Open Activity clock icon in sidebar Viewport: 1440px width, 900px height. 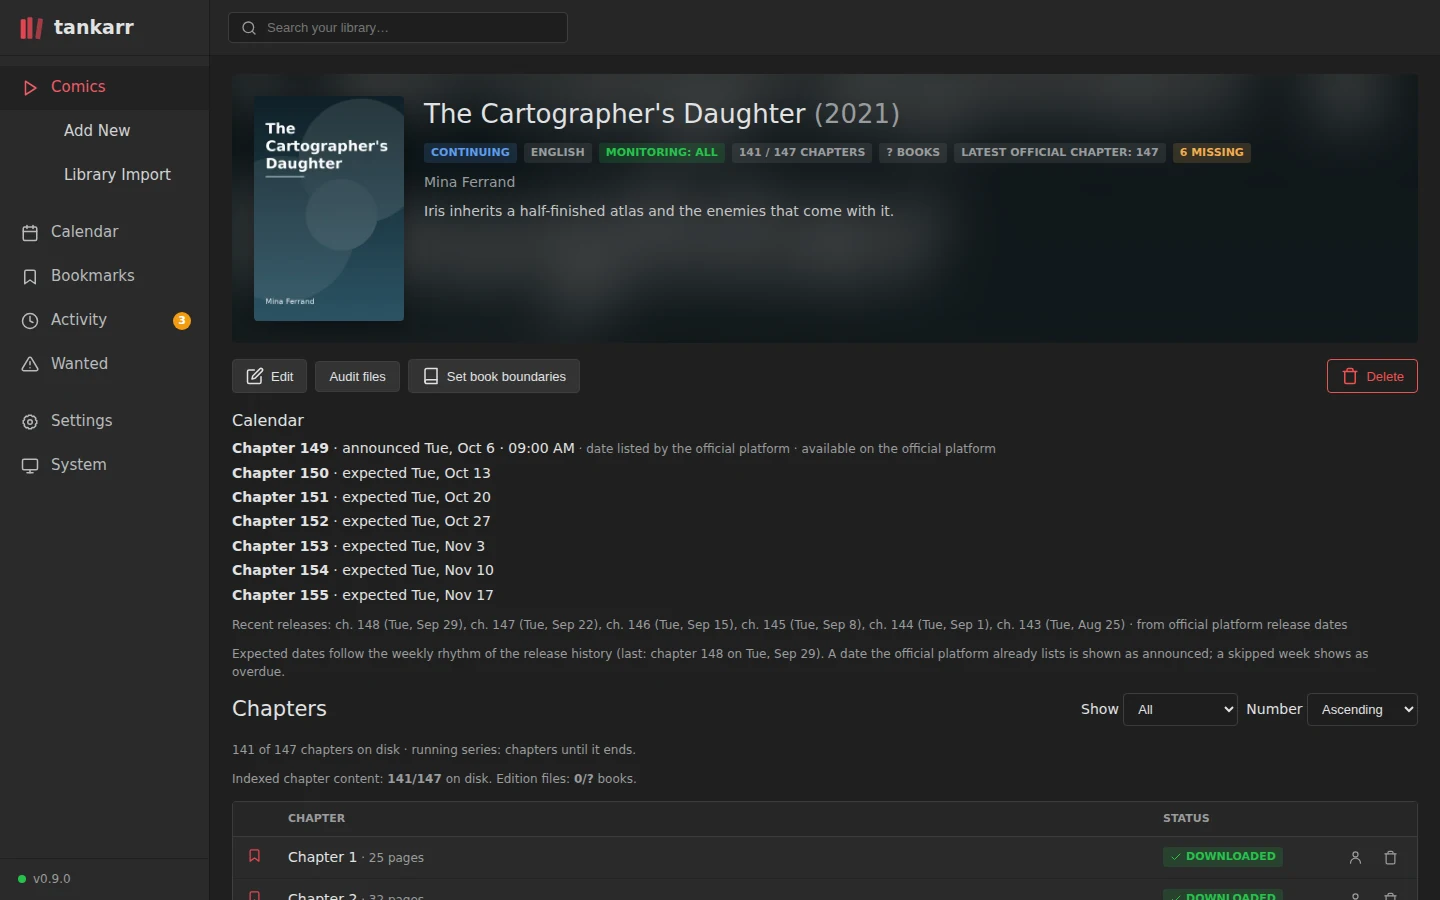(x=30, y=320)
